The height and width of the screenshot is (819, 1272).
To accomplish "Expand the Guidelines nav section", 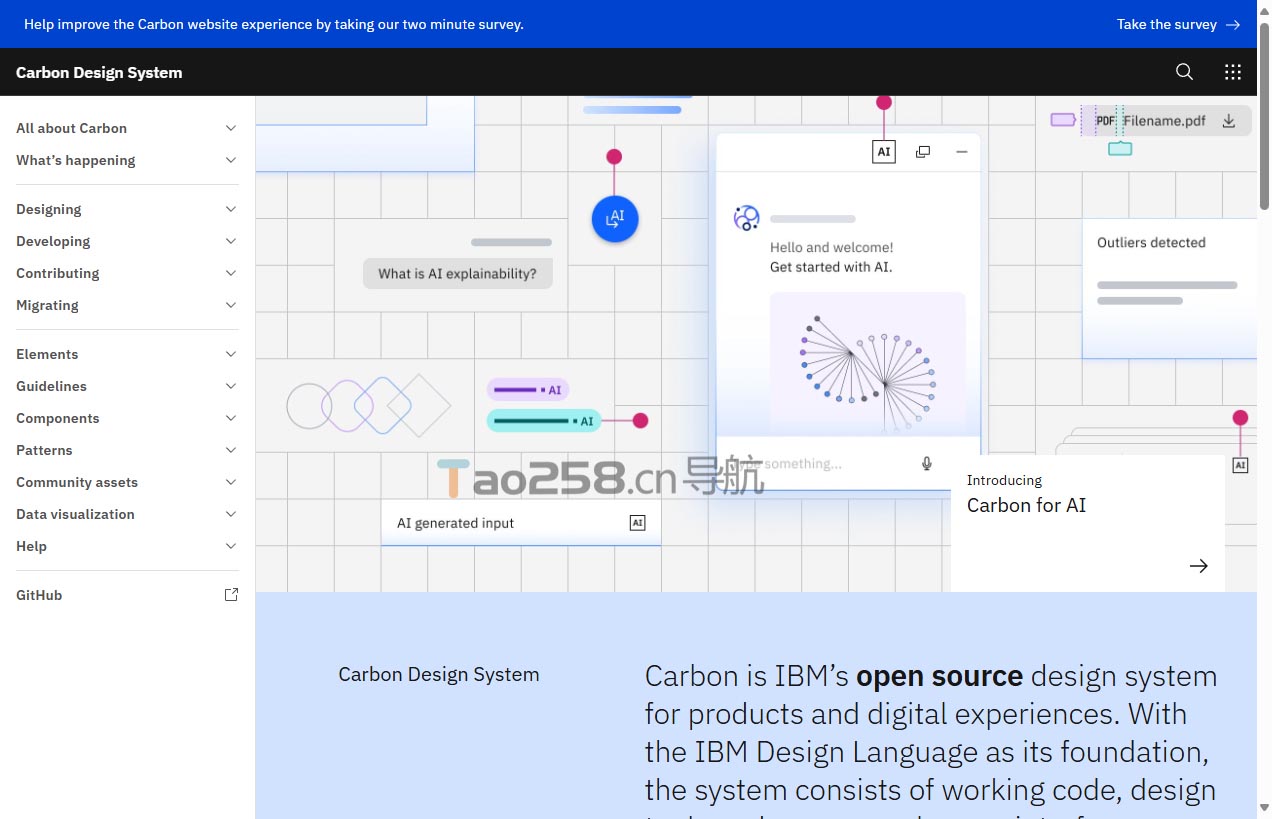I will pyautogui.click(x=127, y=386).
